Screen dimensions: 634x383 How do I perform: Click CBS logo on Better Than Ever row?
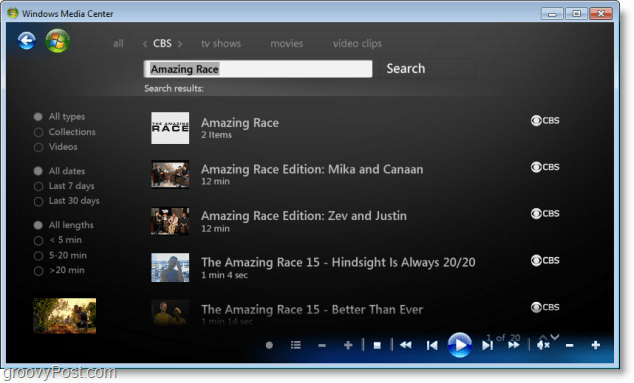point(545,307)
